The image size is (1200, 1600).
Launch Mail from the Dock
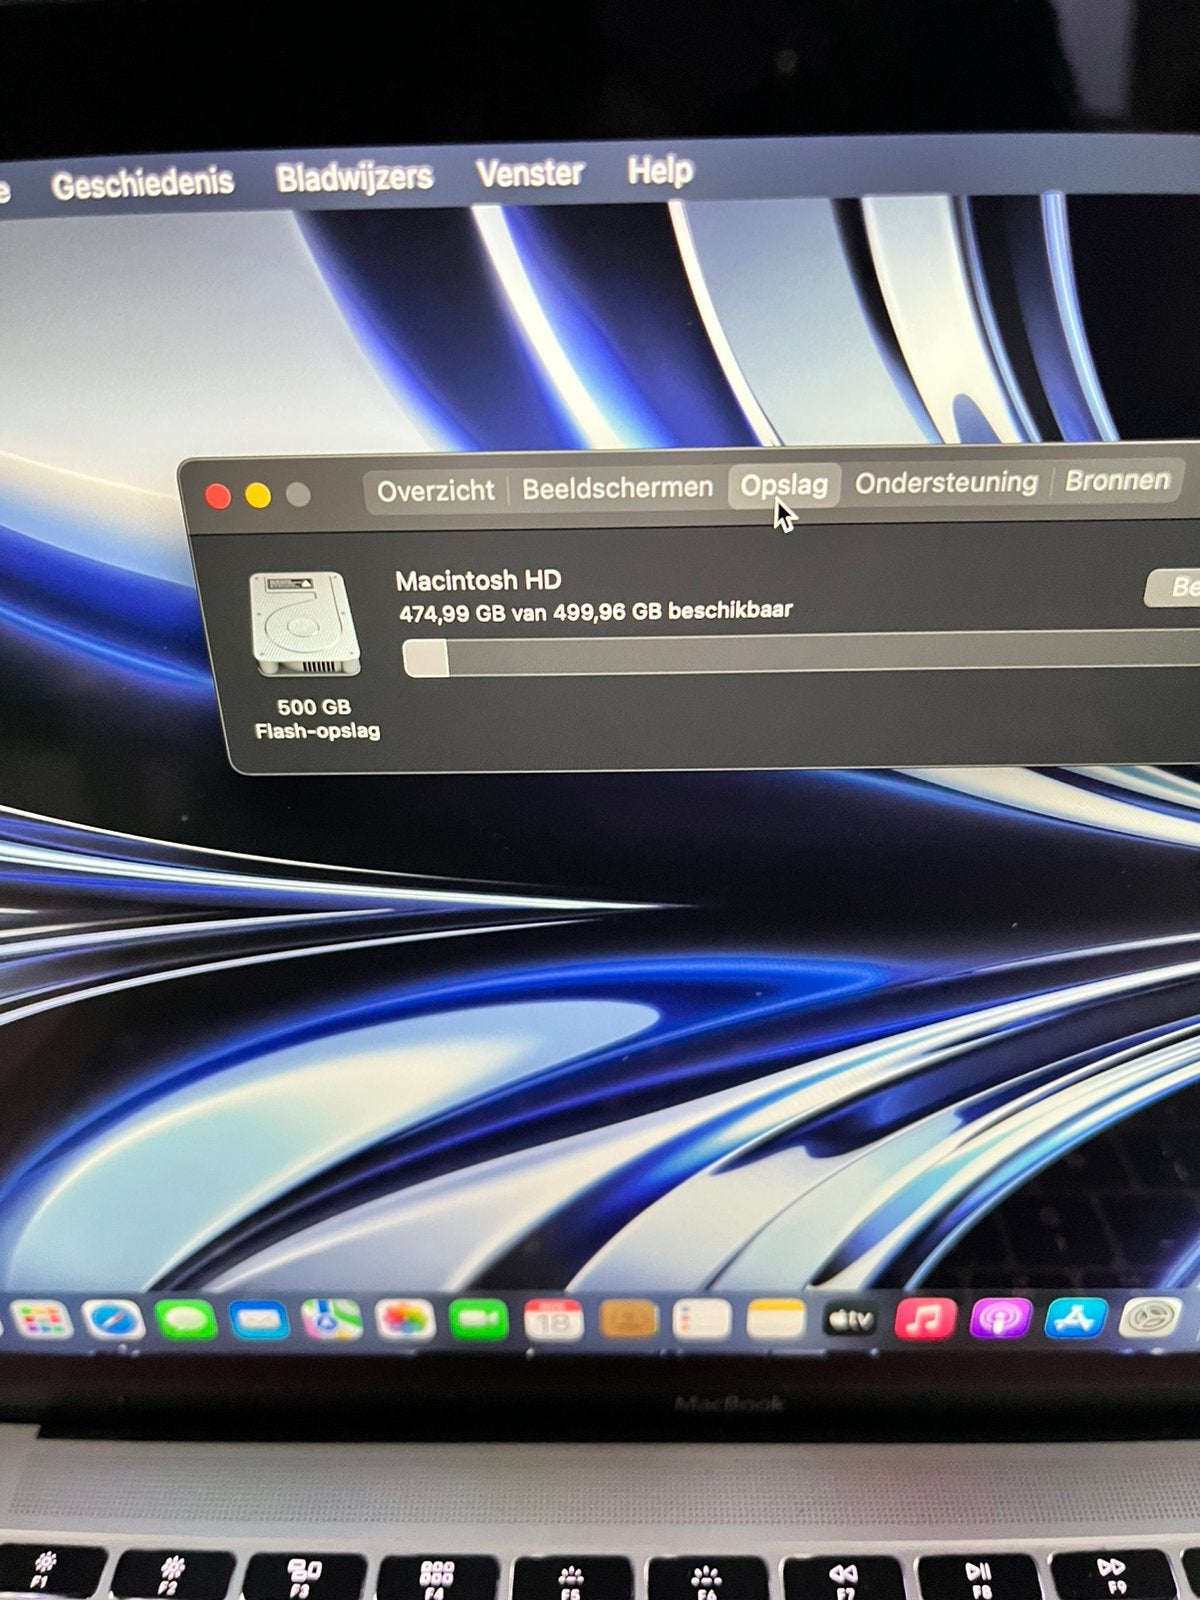point(259,1321)
